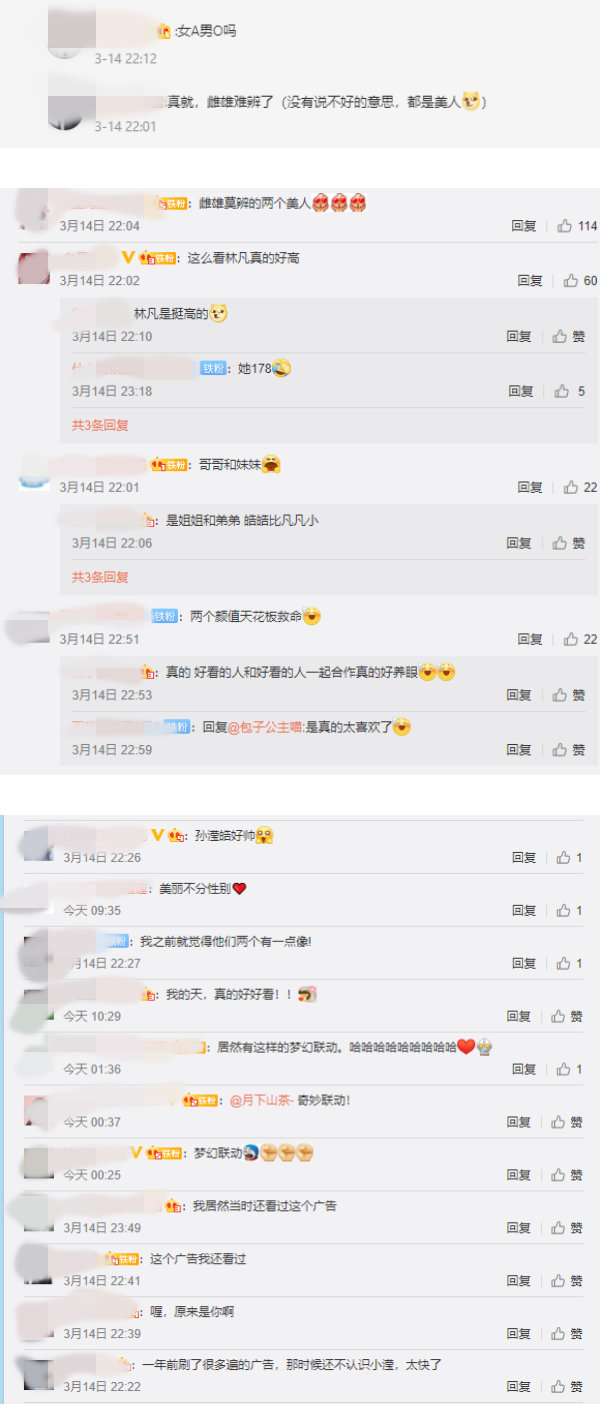This screenshot has height=1404, width=600.
Task: Reply to the "雌雄莫辨的两个美人" comment
Action: (x=524, y=226)
